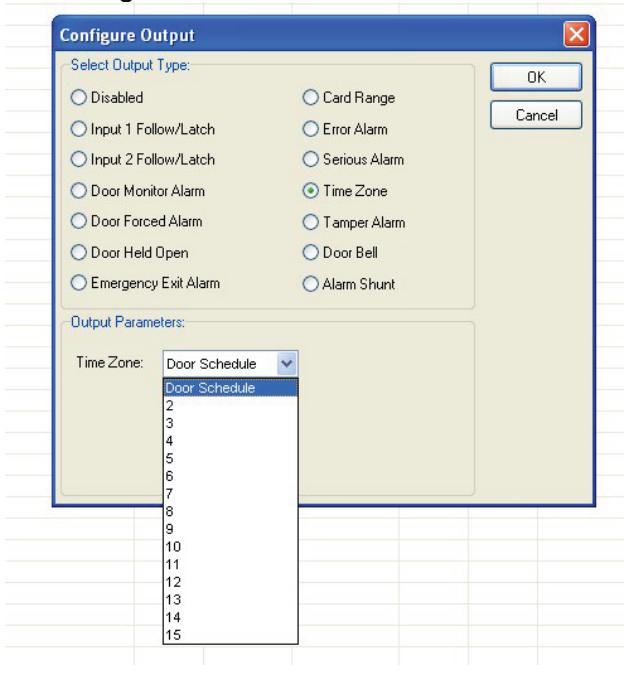Close the Configure Output dialog
The width and height of the screenshot is (631, 674).
click(x=576, y=34)
